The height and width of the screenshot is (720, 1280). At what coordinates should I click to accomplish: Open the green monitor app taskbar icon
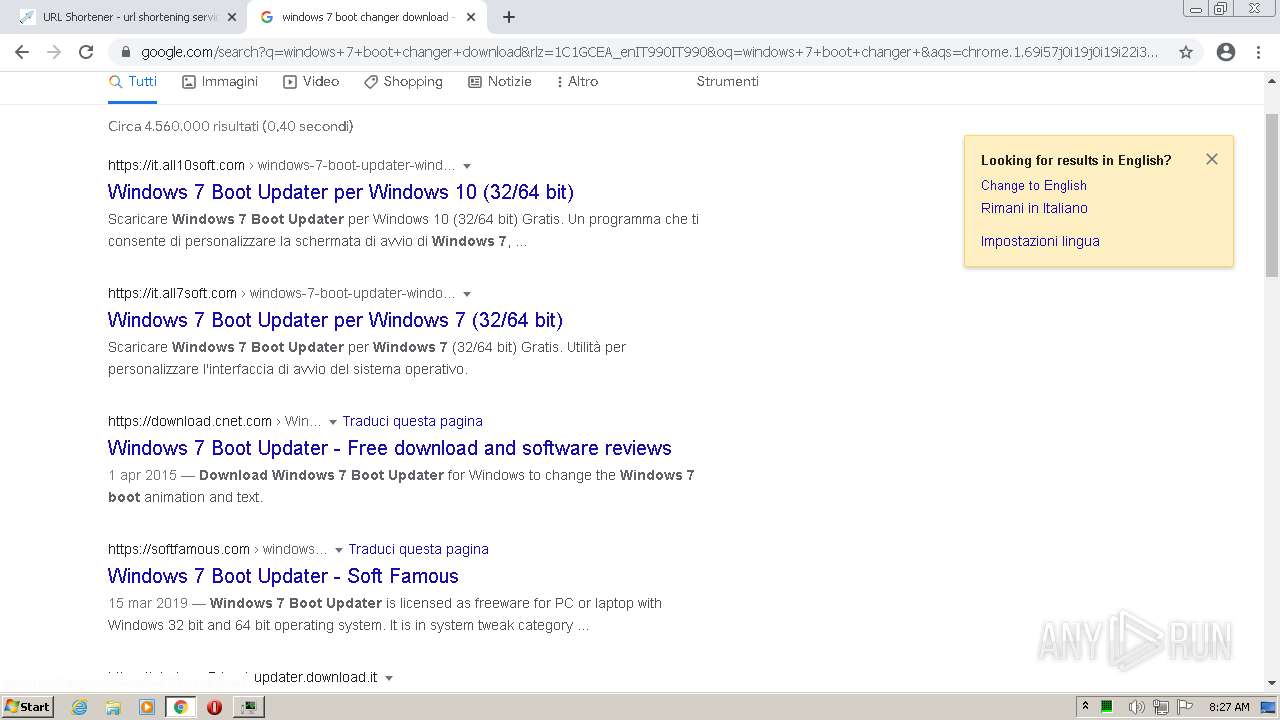pos(248,707)
